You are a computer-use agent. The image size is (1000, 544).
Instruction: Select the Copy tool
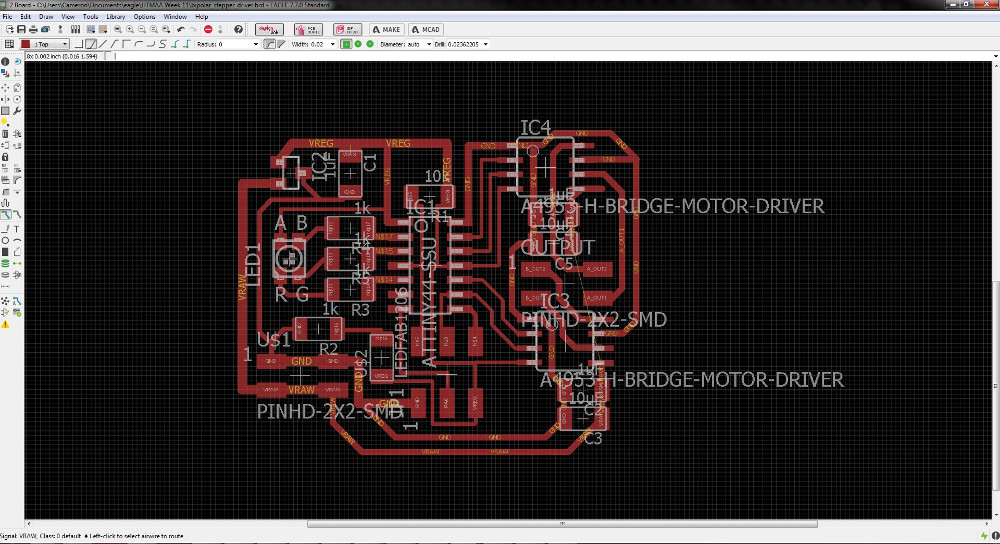(17, 87)
